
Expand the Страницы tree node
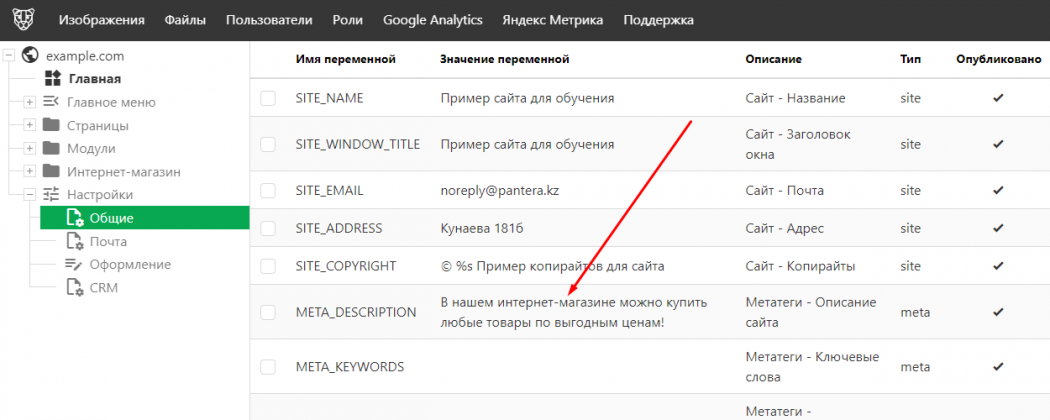(30, 126)
